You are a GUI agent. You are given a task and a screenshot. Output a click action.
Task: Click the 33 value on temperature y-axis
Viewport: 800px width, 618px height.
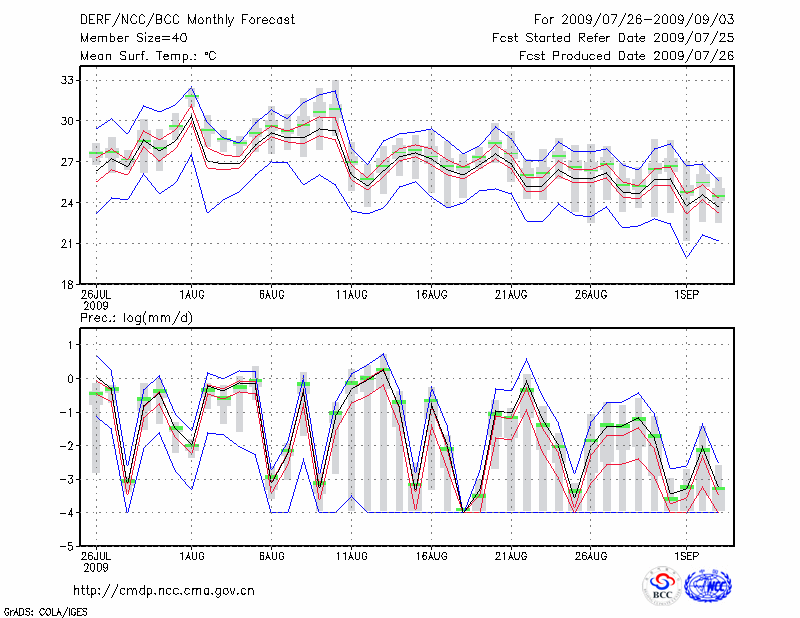pos(67,80)
